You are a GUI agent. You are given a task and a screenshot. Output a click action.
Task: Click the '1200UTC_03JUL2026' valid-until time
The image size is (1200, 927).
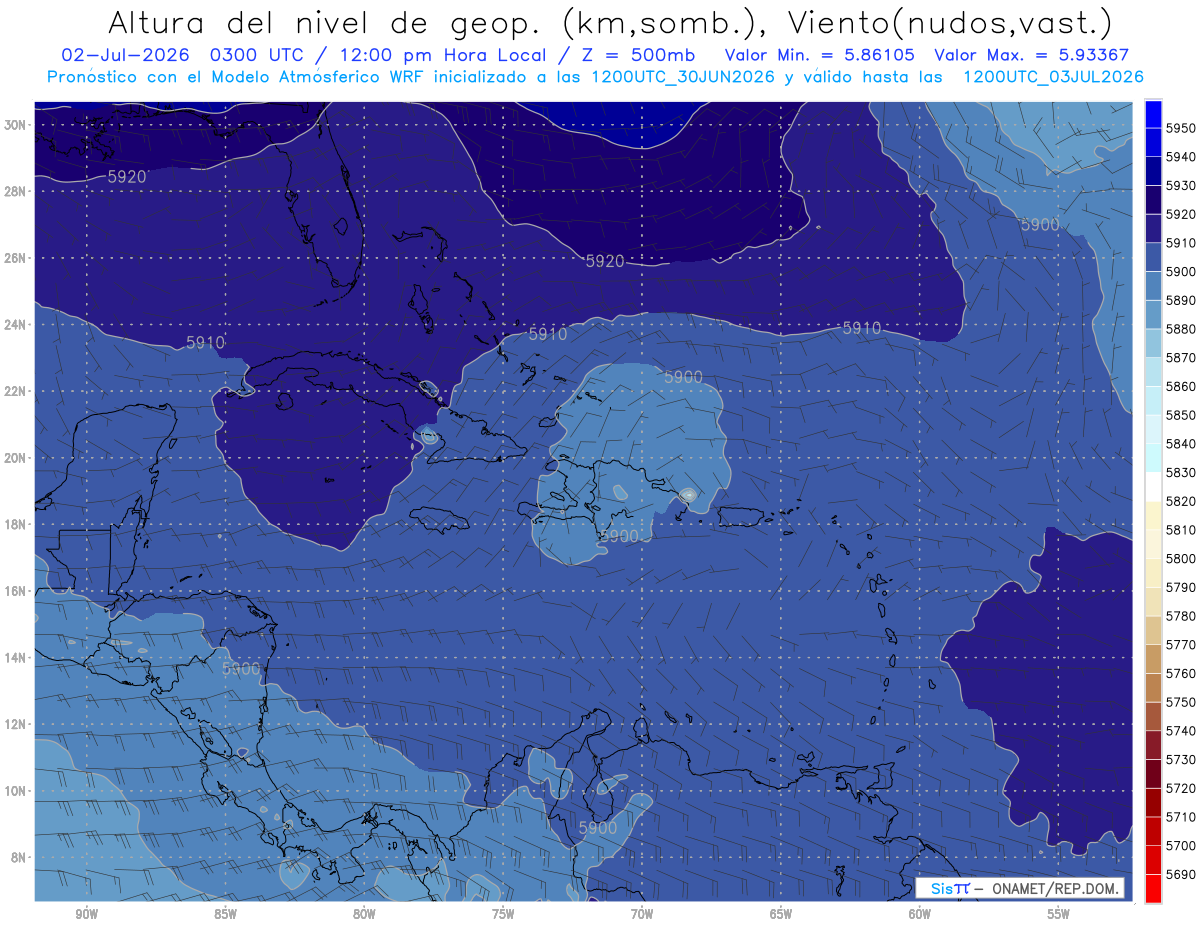point(1053,76)
